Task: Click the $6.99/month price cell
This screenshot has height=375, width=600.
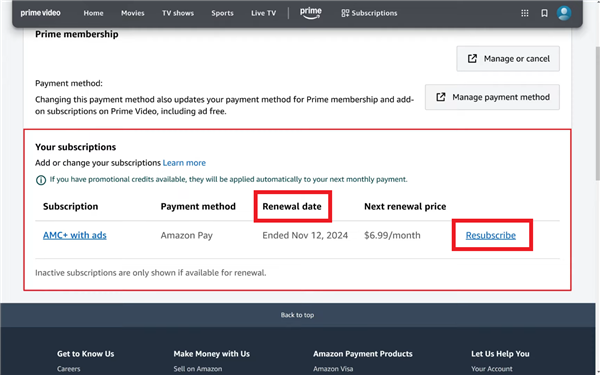Action: 392,235
